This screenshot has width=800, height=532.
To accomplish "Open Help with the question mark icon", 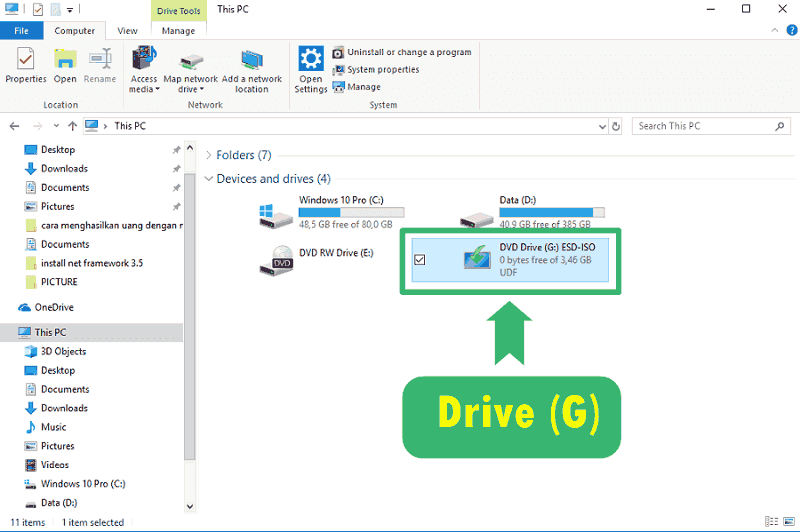I will tap(791, 31).
